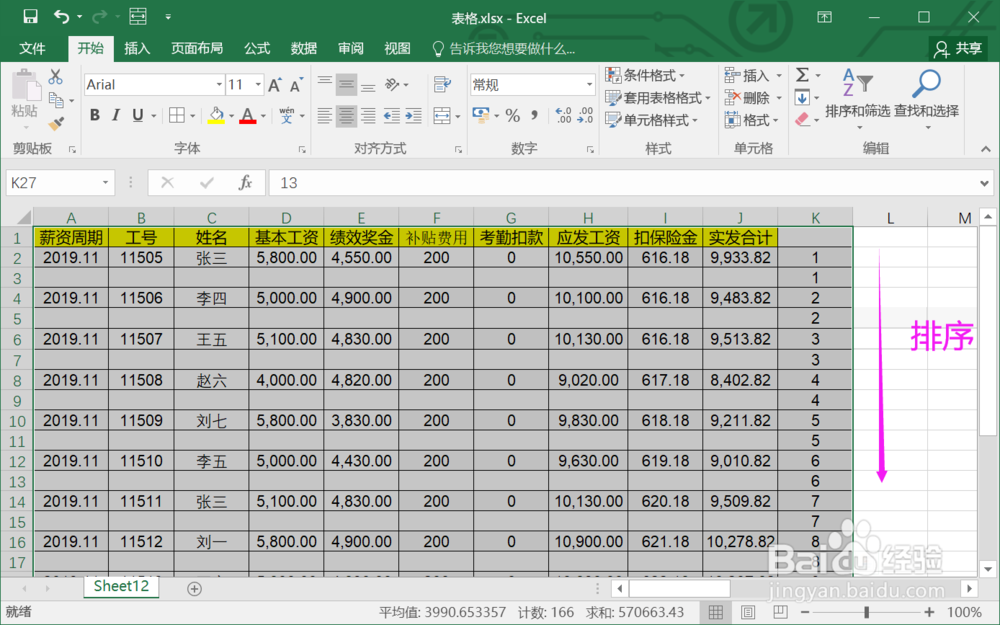Click the AutoSum sigma icon
Image resolution: width=1000 pixels, height=625 pixels.
[x=802, y=75]
